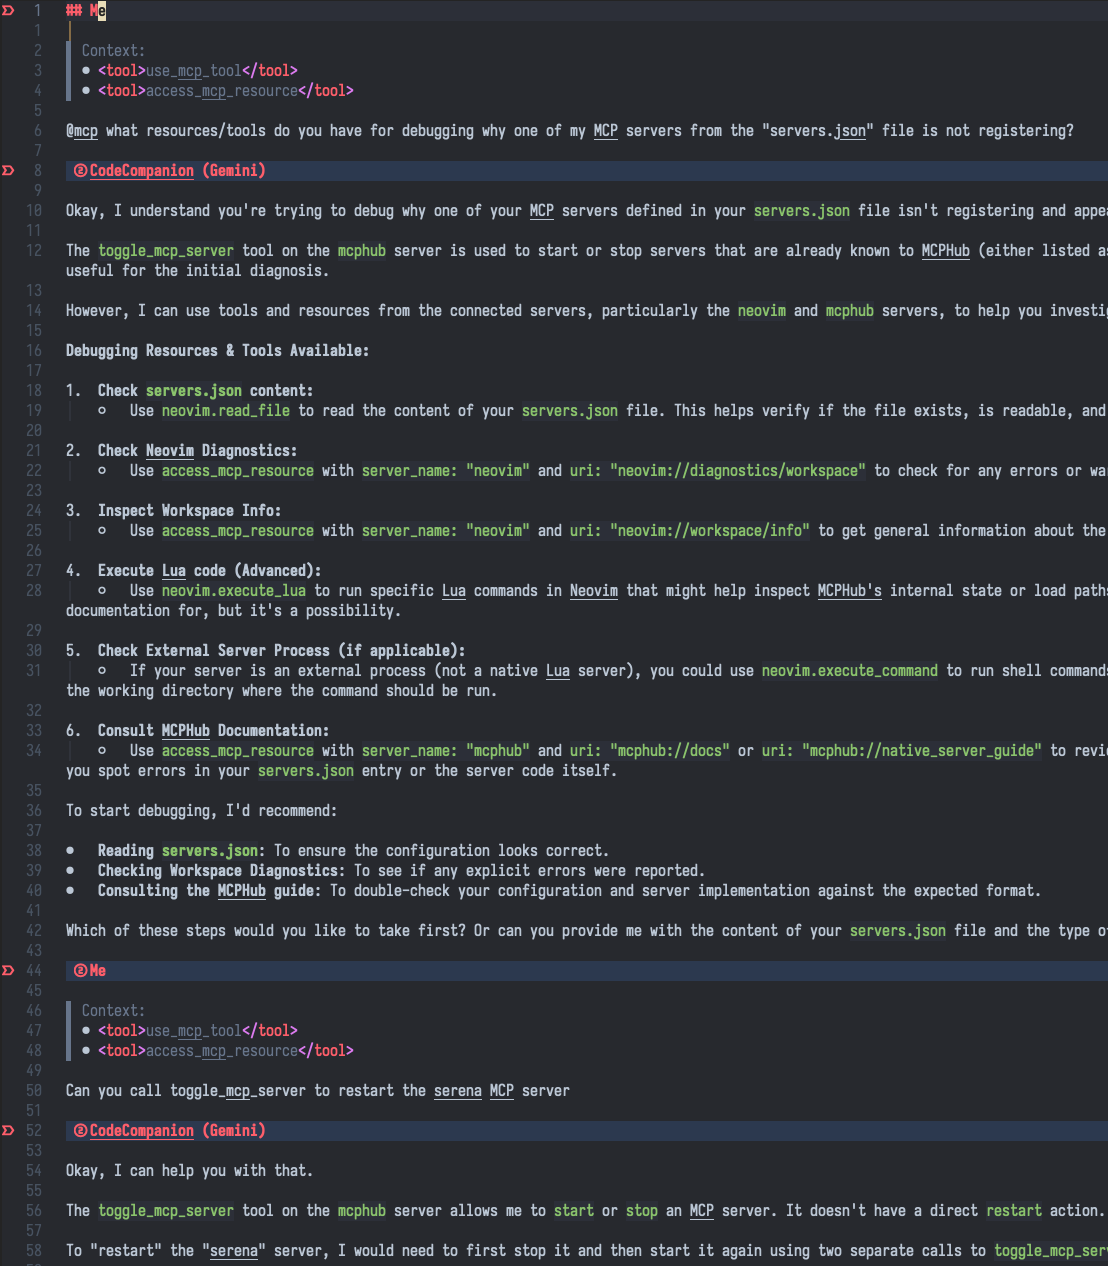Image resolution: width=1108 pixels, height=1266 pixels.
Task: Click the circled icon before the line 44 Me header
Action: click(80, 971)
